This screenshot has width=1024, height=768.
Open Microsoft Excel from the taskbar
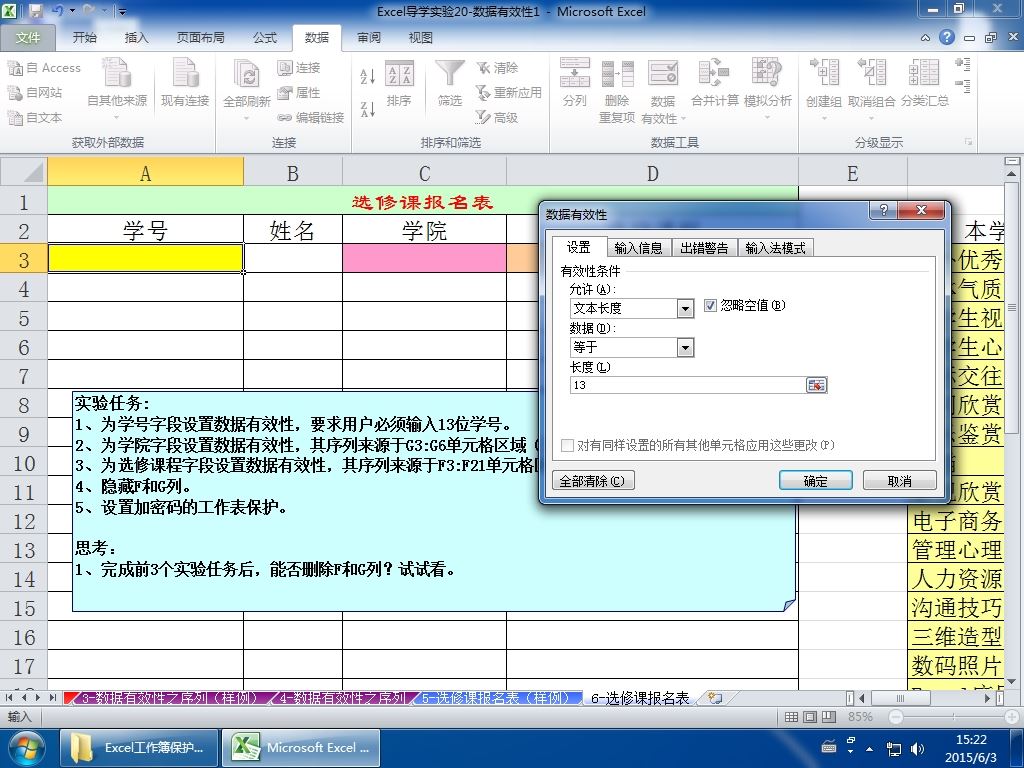click(x=300, y=748)
